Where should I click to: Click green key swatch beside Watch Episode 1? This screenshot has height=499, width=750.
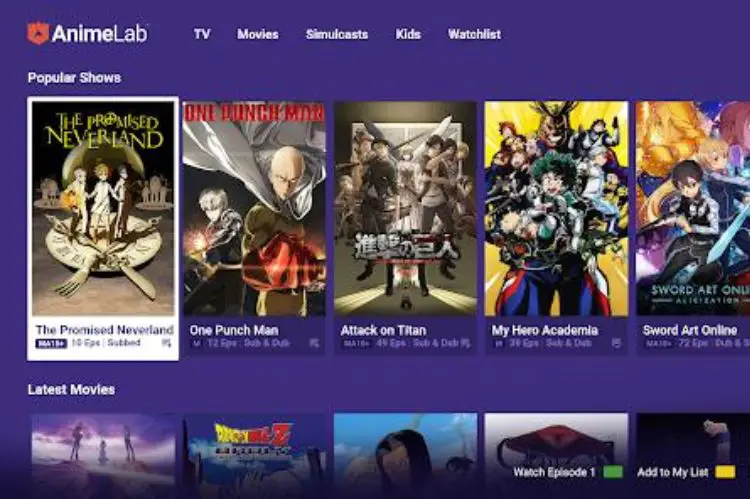(x=613, y=472)
